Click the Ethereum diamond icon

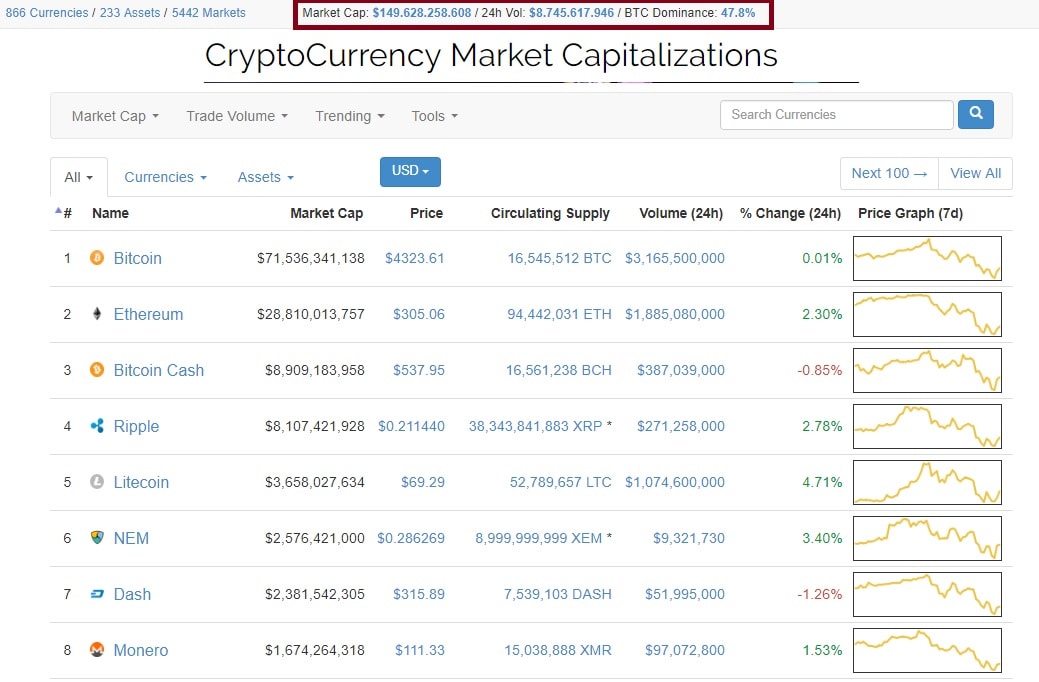tap(97, 314)
